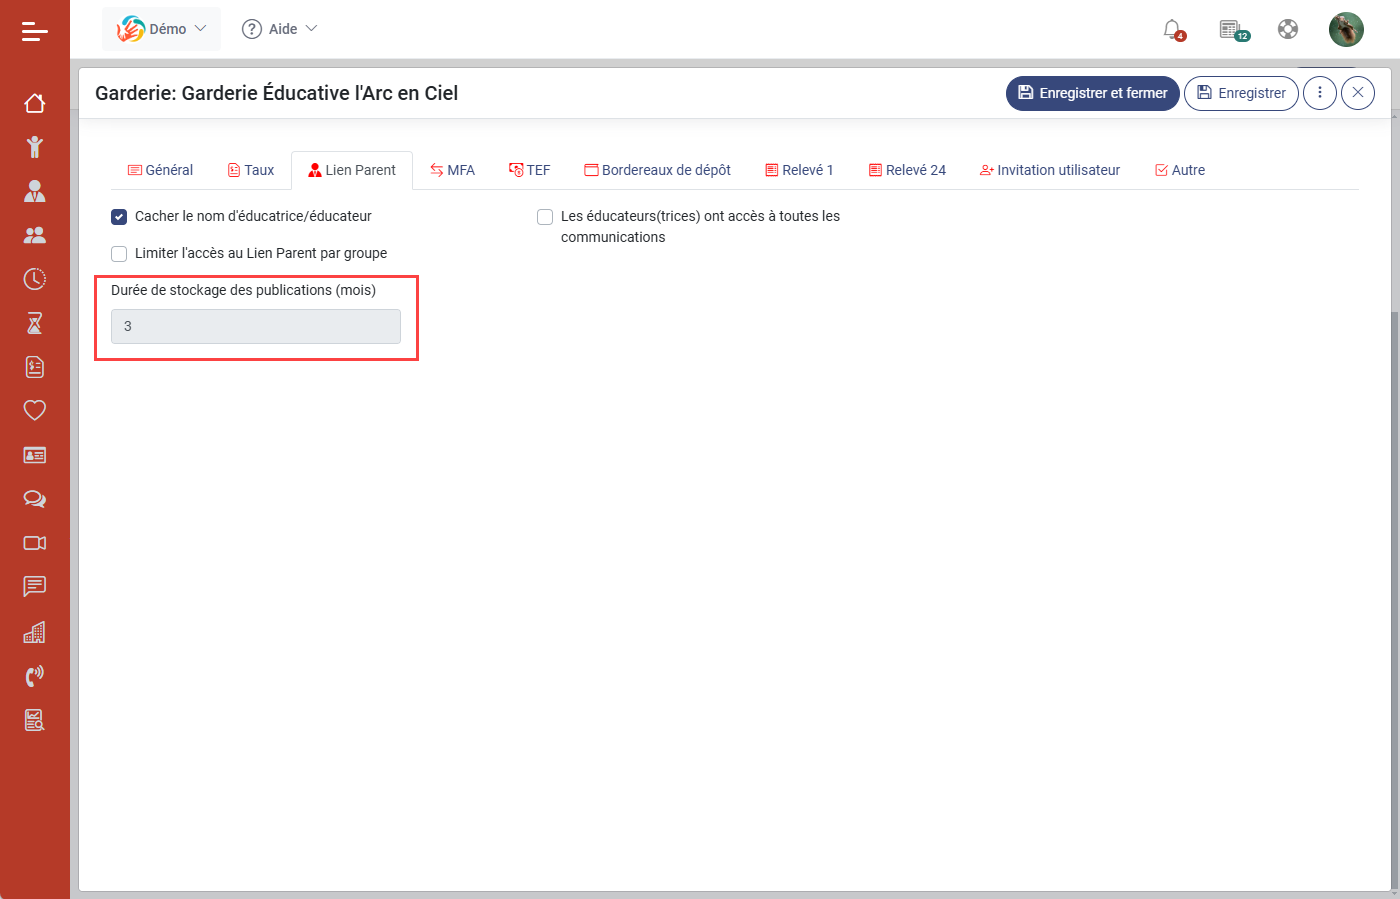Click the lifebuoy support icon
The width and height of the screenshot is (1400, 899).
[1288, 29]
